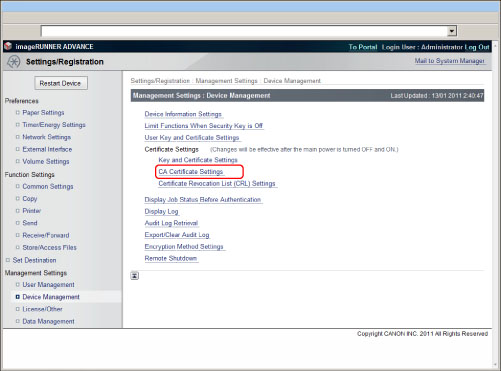This screenshot has width=501, height=371.
Task: Open License/Other menu item
Action: coord(42,309)
